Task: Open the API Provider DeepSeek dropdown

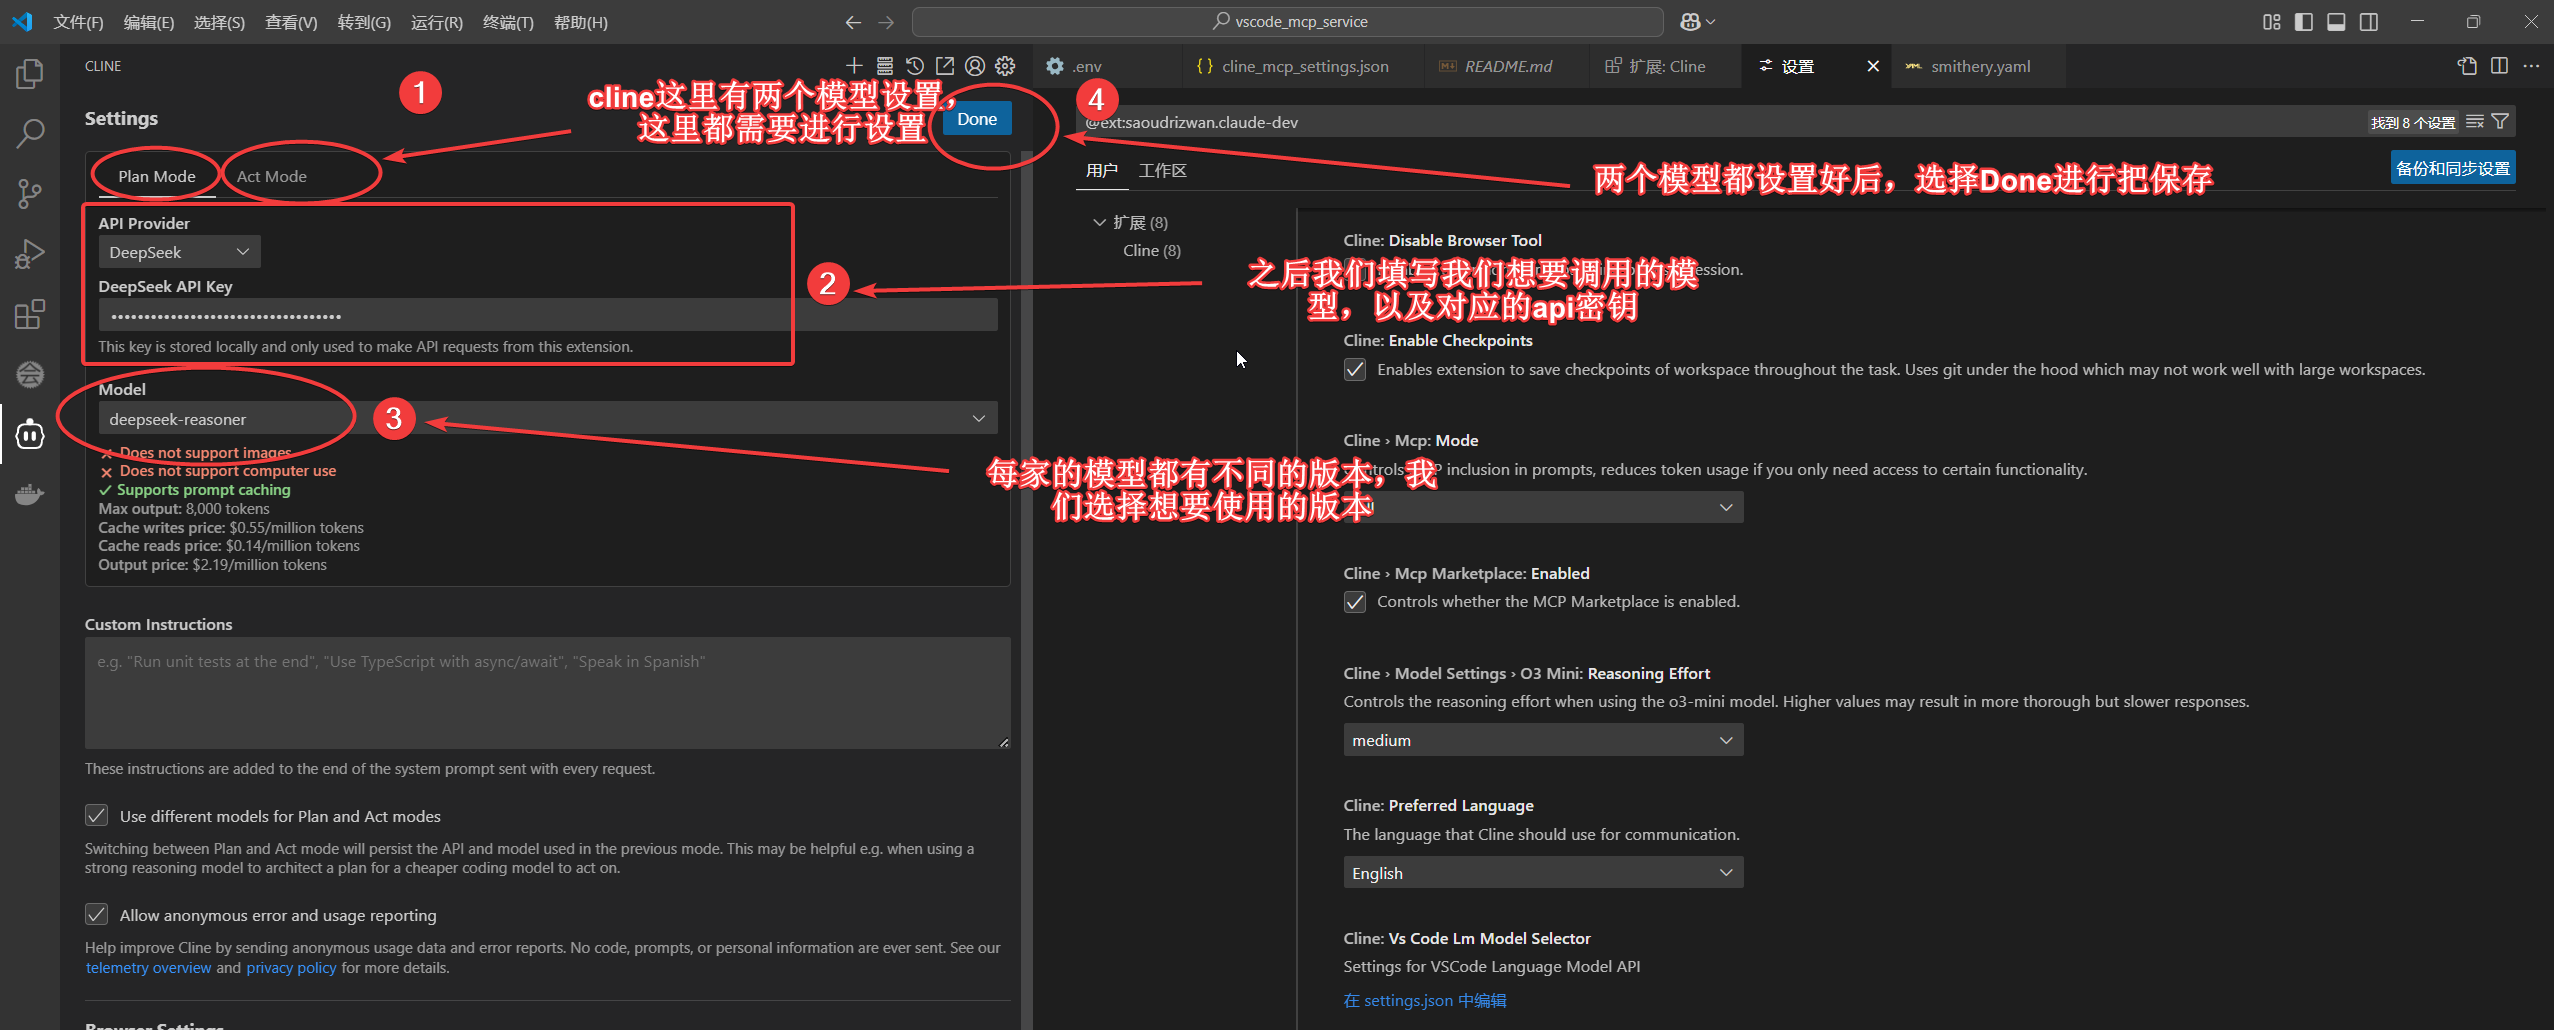Action: pyautogui.click(x=179, y=252)
